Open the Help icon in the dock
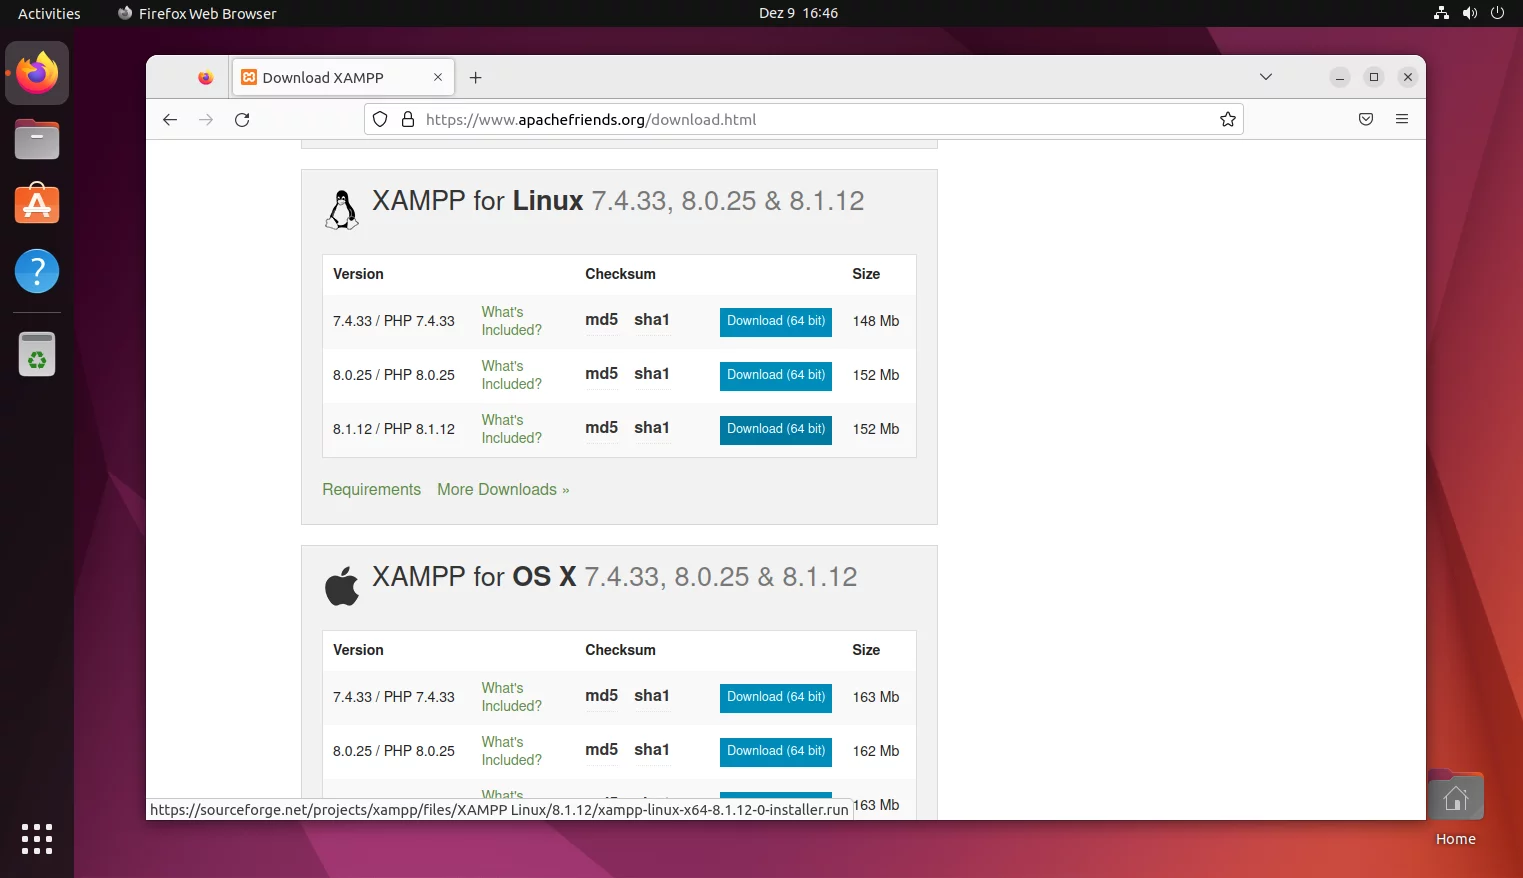1523x878 pixels. pyautogui.click(x=37, y=271)
